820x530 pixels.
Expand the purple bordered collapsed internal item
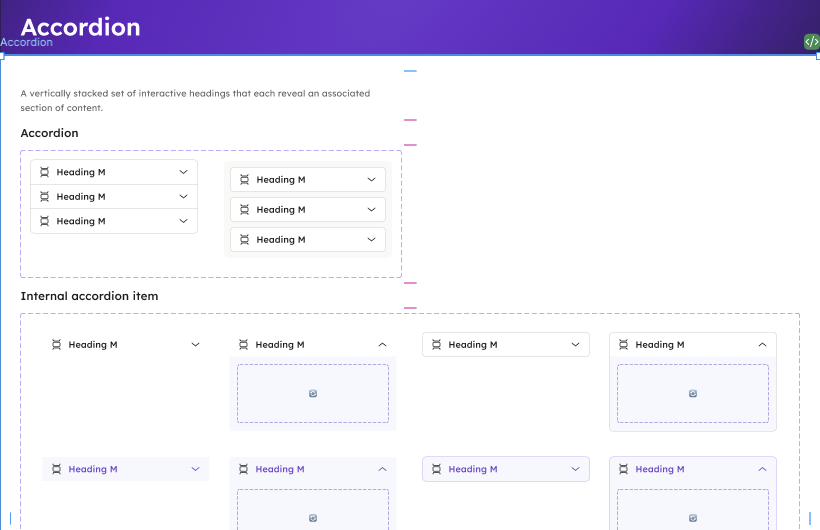pyautogui.click(x=575, y=469)
